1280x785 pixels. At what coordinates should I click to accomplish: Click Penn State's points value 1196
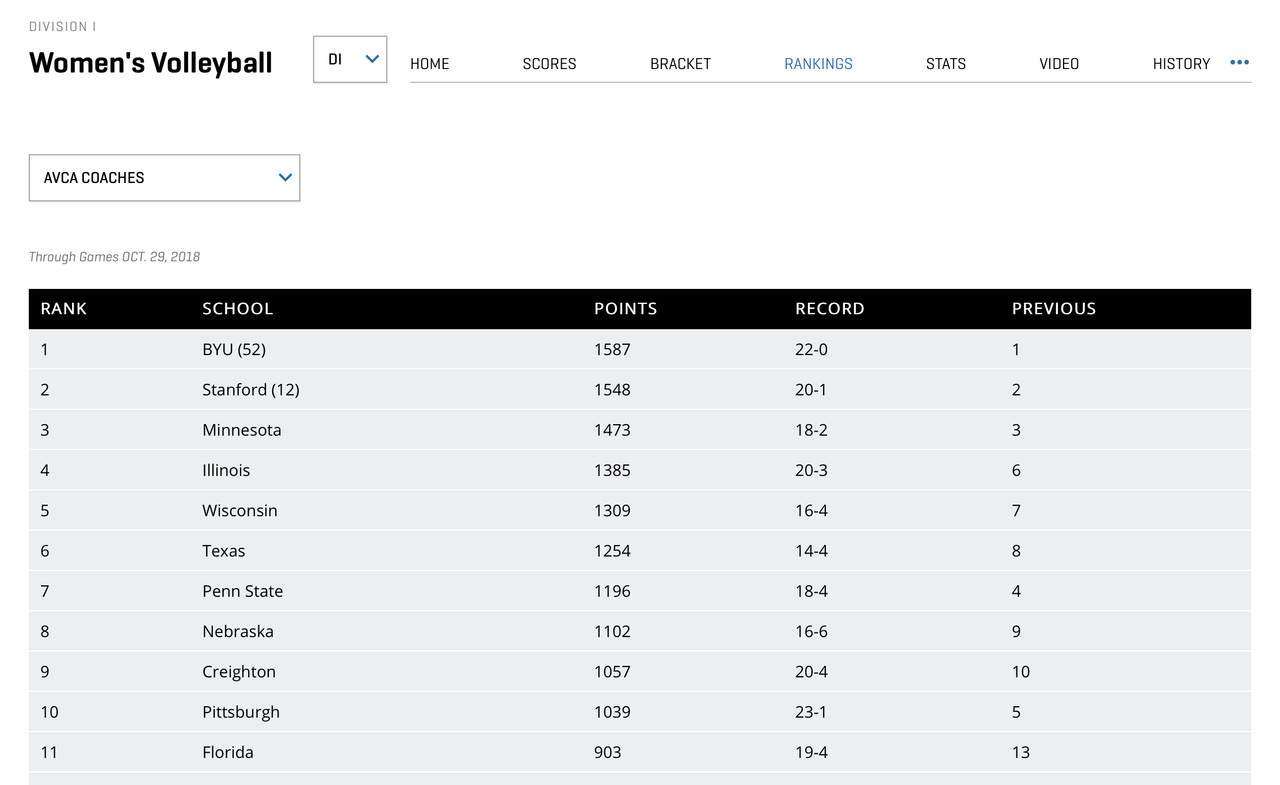point(612,591)
